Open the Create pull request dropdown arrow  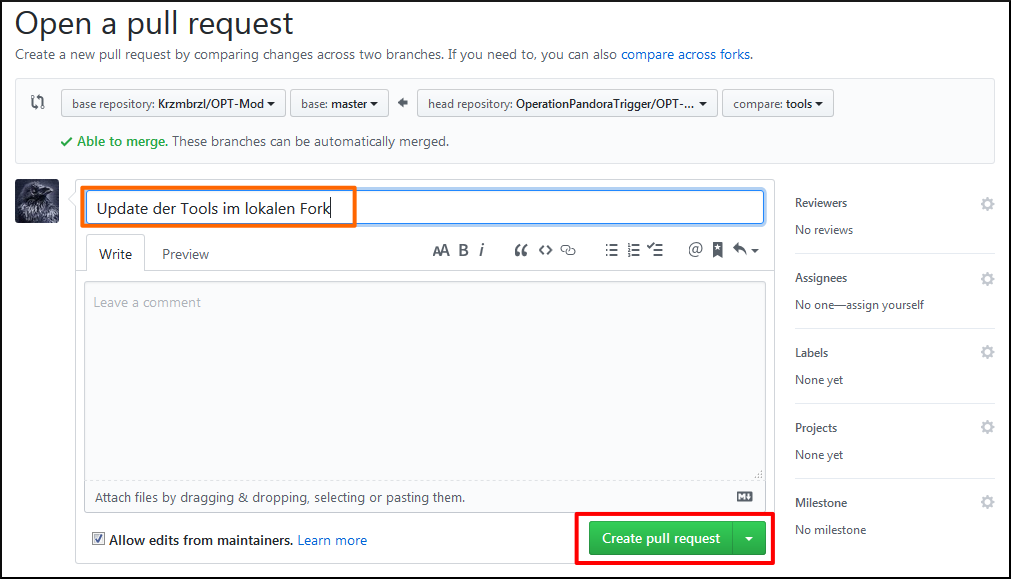pyautogui.click(x=749, y=538)
